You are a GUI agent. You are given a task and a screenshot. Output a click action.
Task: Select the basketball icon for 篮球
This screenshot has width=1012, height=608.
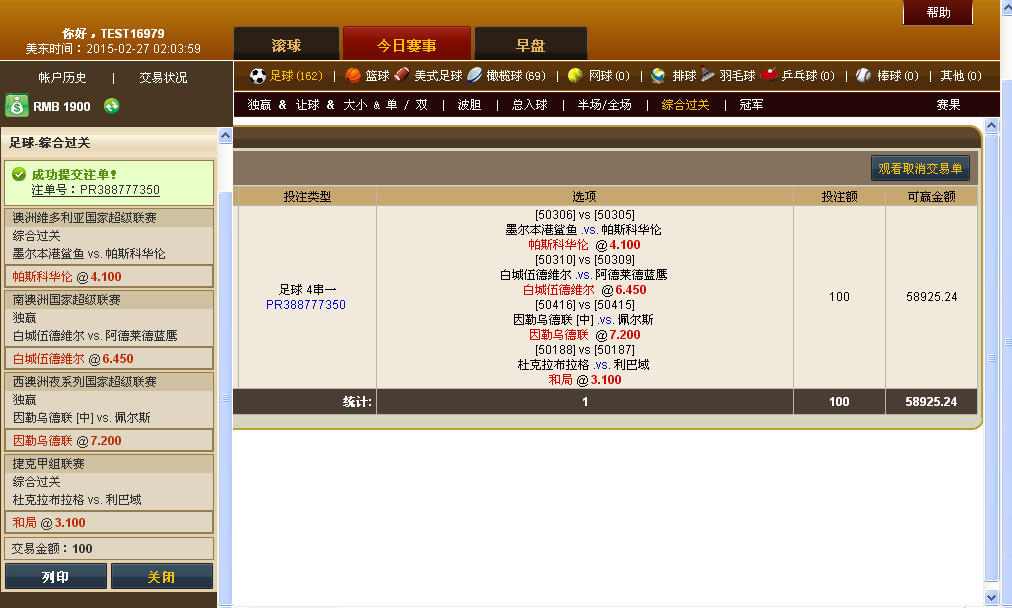click(x=353, y=76)
